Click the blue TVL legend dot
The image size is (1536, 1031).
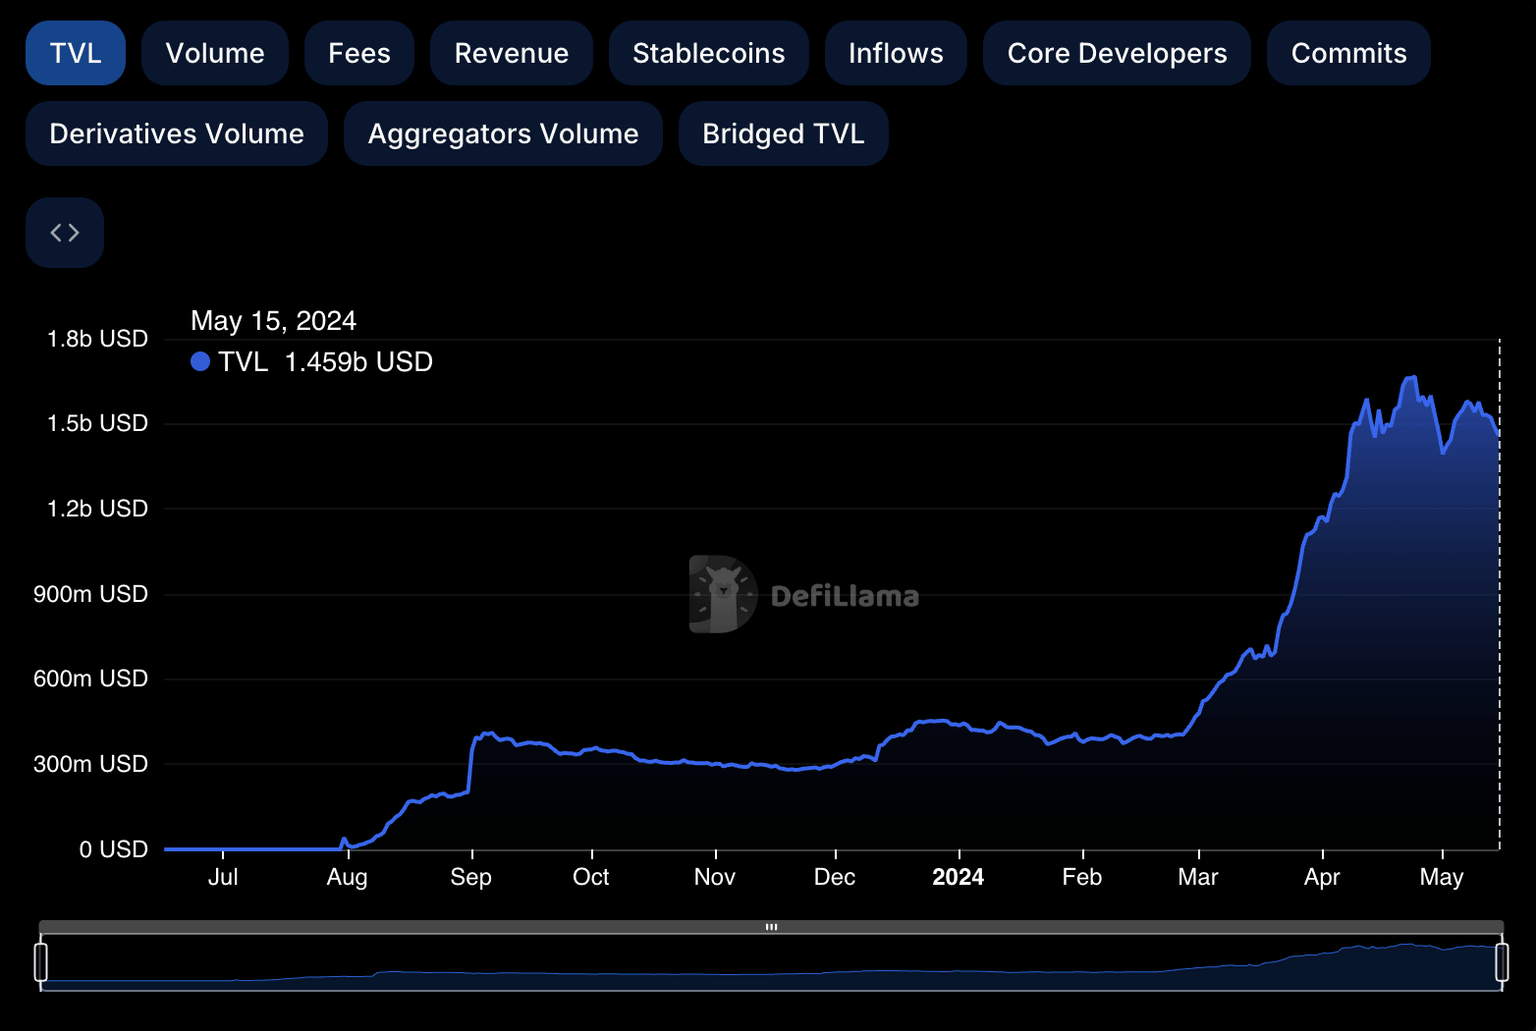pos(200,362)
